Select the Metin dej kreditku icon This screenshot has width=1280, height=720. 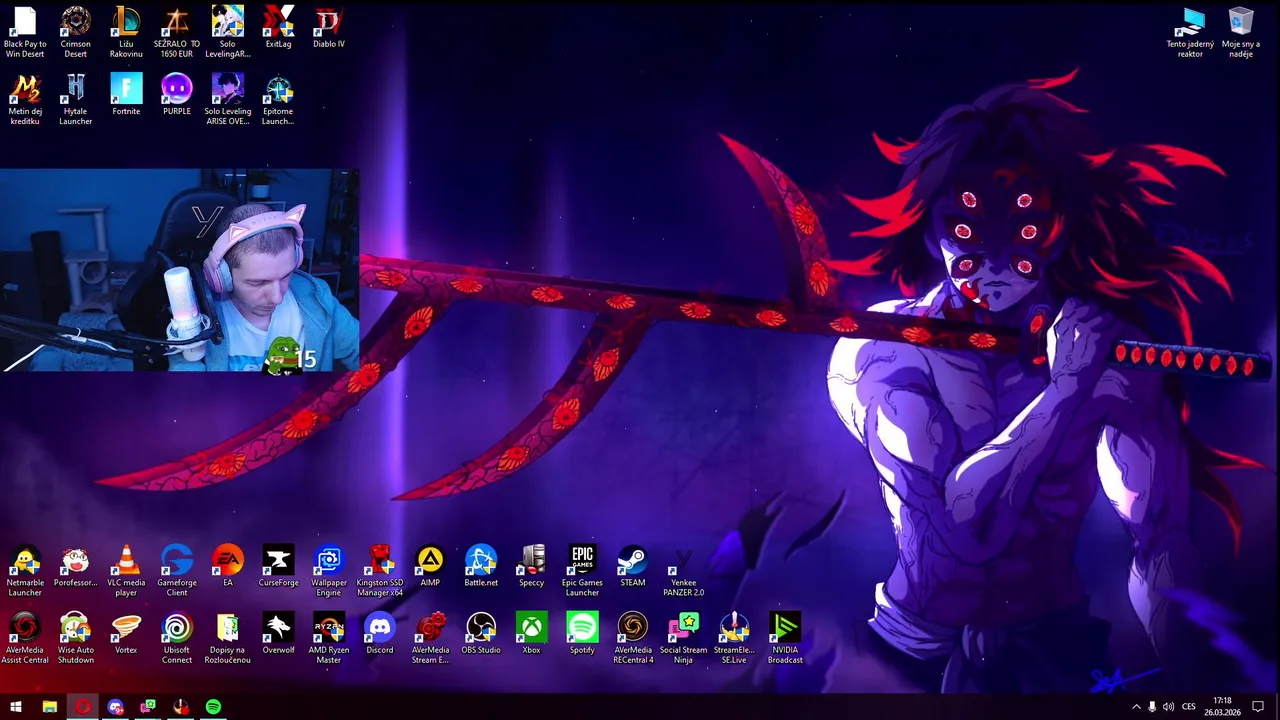pos(25,99)
